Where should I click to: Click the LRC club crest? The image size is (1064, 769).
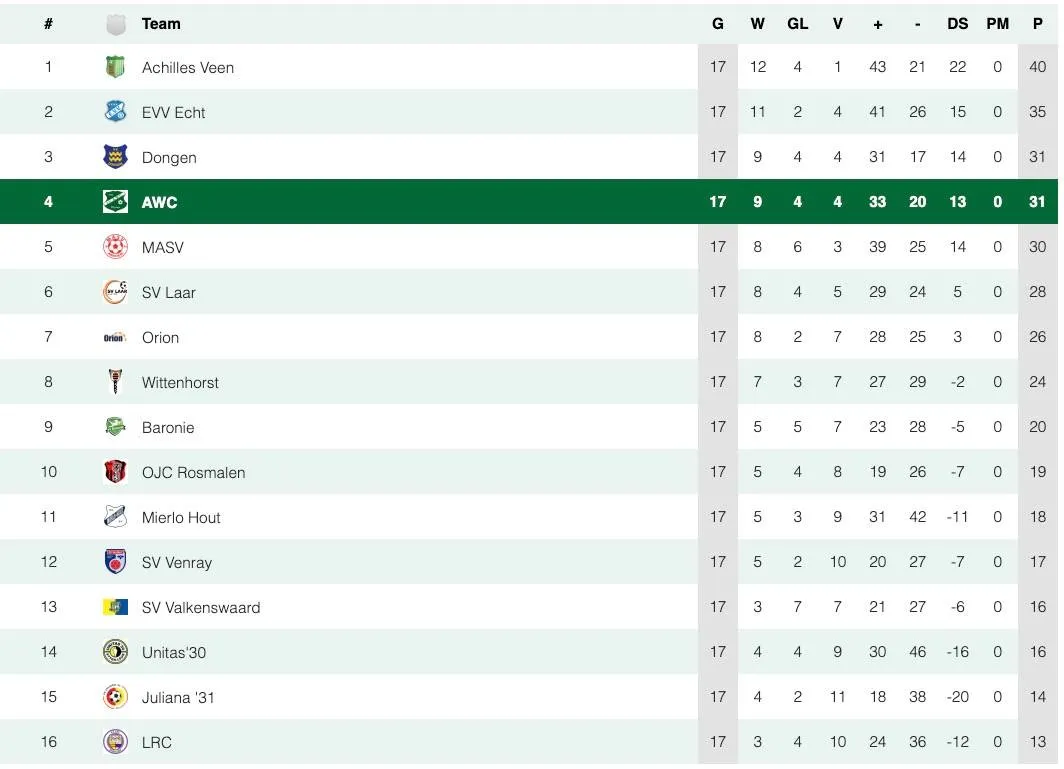115,742
